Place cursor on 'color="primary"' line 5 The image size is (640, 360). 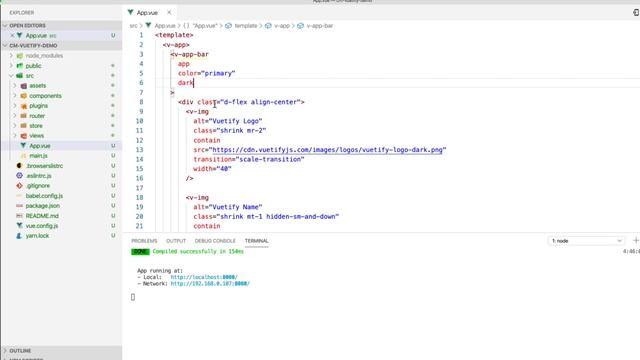pos(207,73)
